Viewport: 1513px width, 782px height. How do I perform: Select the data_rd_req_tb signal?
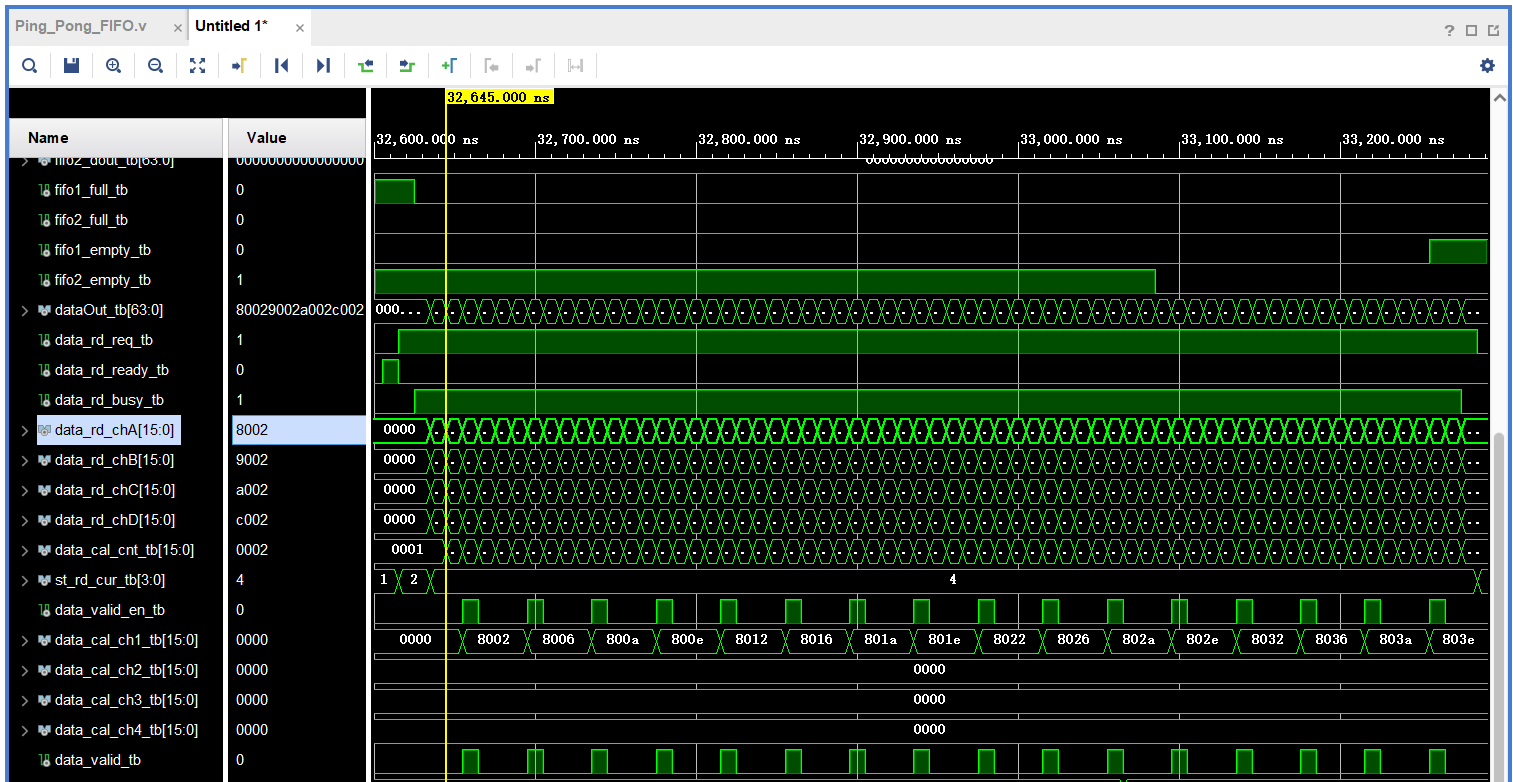[104, 340]
